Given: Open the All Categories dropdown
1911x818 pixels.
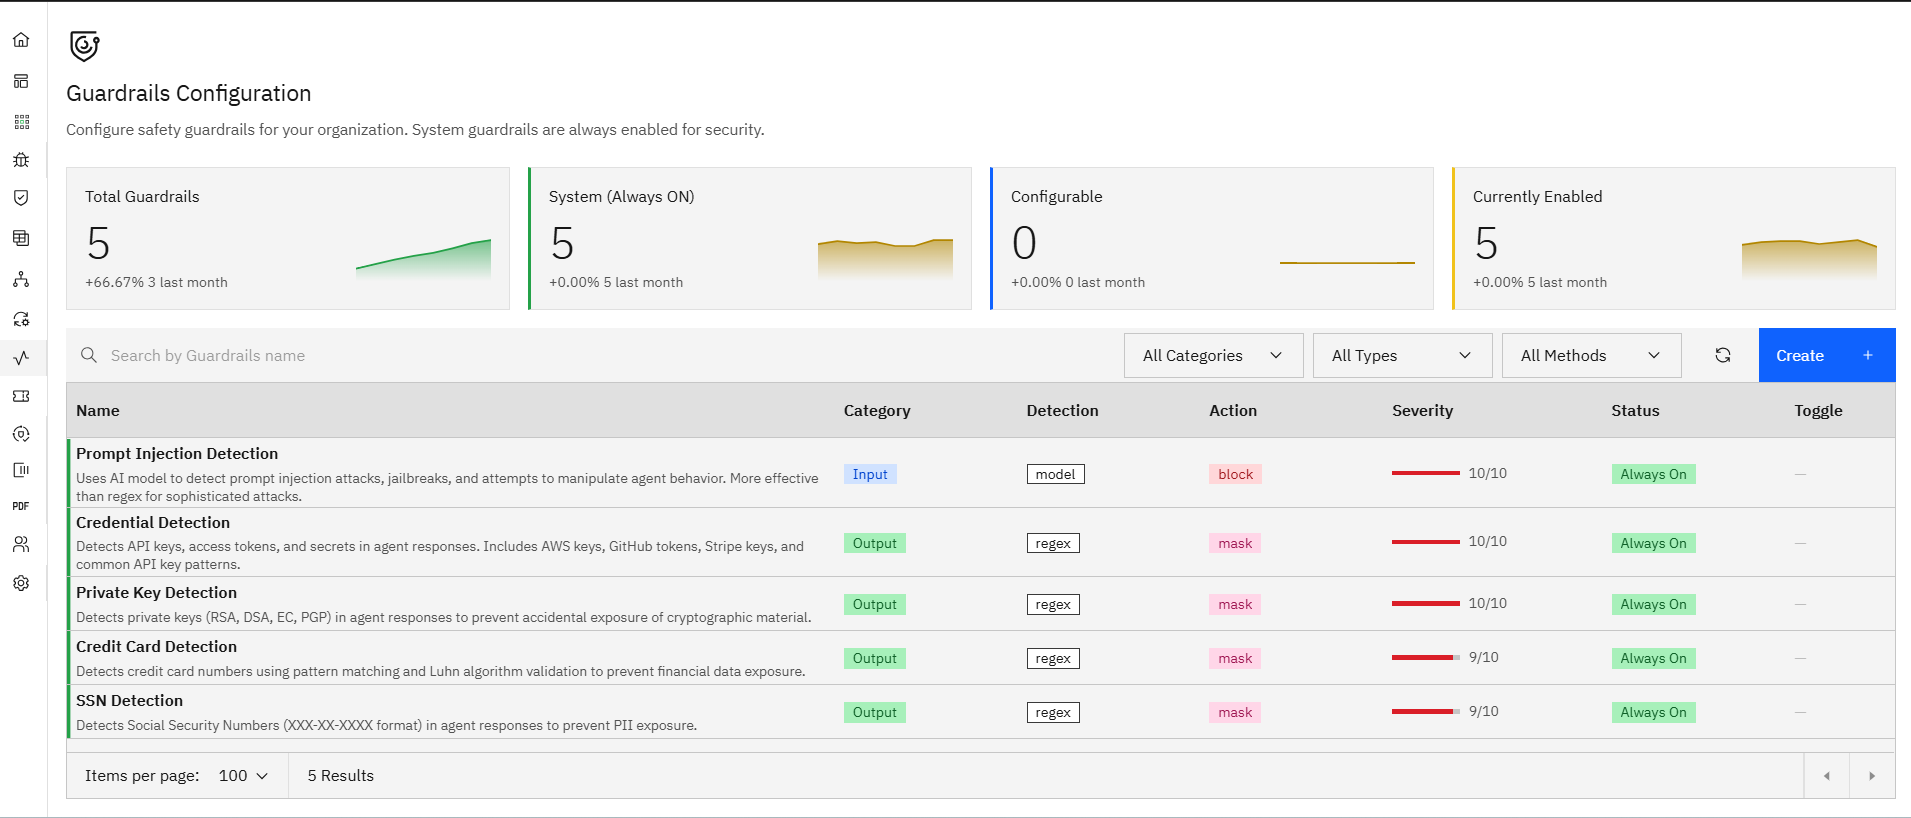Looking at the screenshot, I should 1213,355.
